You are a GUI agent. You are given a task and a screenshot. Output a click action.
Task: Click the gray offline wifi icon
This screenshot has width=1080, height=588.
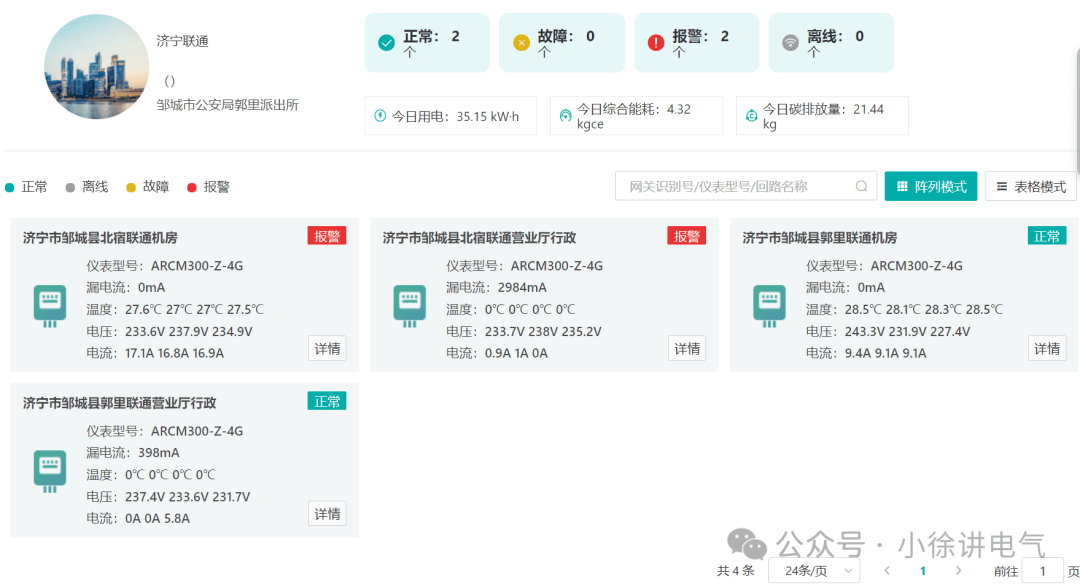point(790,43)
